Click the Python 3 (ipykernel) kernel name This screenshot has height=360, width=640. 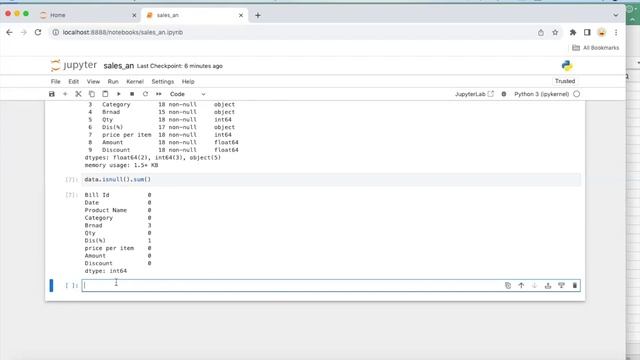click(541, 94)
